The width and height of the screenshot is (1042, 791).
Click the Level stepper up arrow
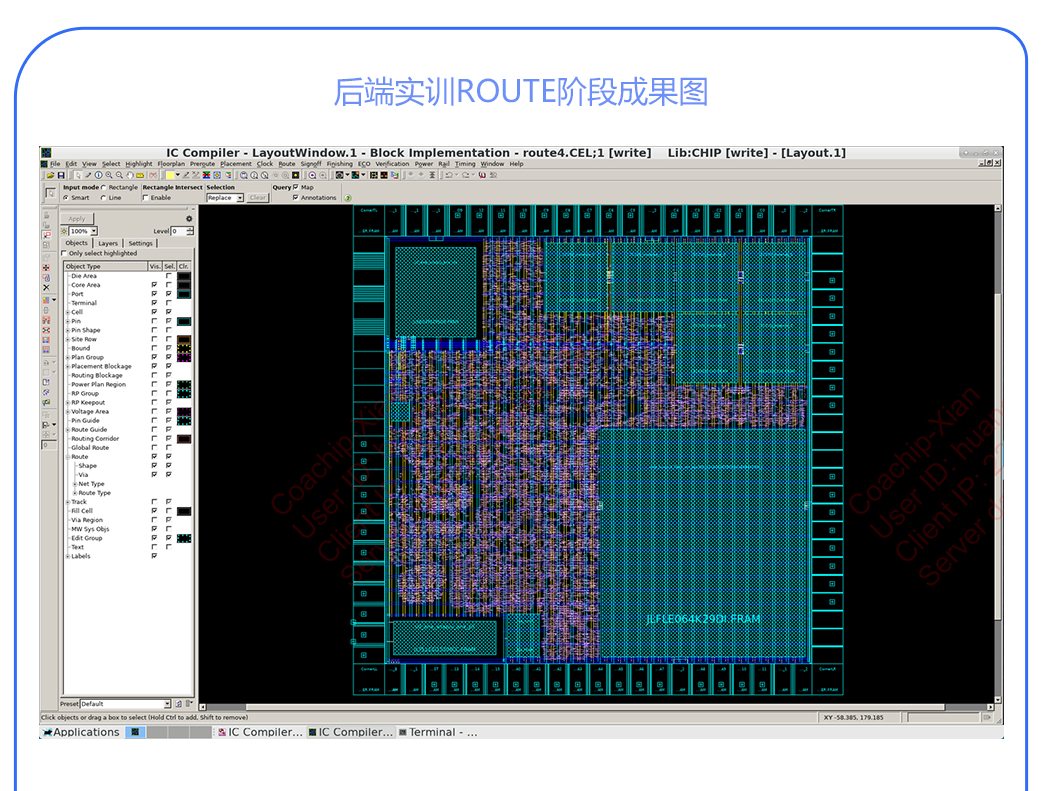[x=190, y=229]
